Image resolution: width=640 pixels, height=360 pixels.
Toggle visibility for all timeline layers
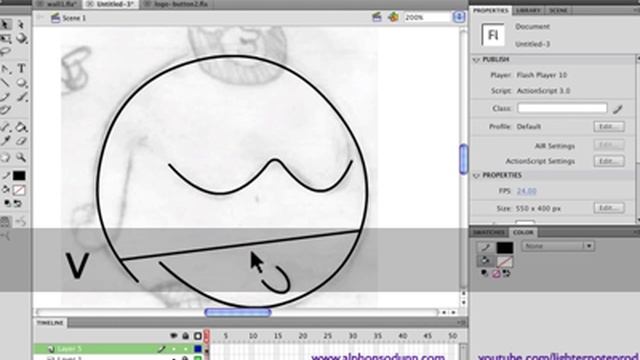coord(173,336)
